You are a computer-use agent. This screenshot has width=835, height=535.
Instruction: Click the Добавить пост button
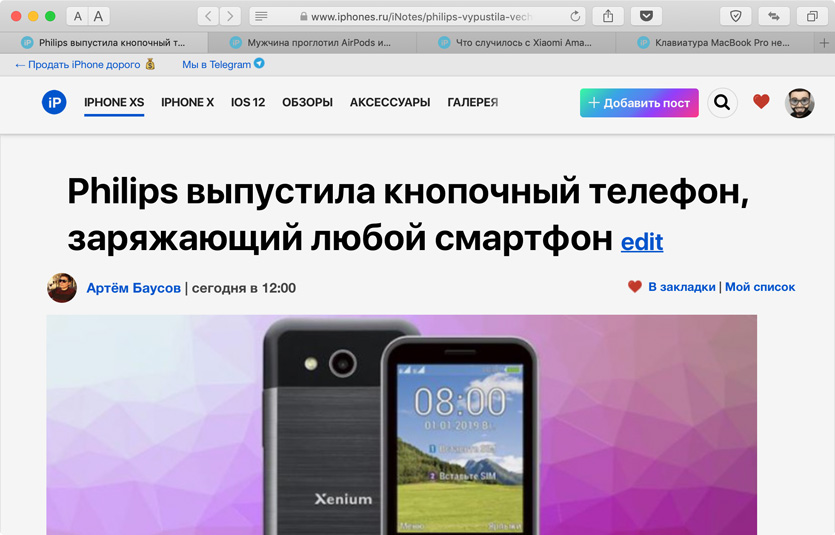click(x=639, y=103)
